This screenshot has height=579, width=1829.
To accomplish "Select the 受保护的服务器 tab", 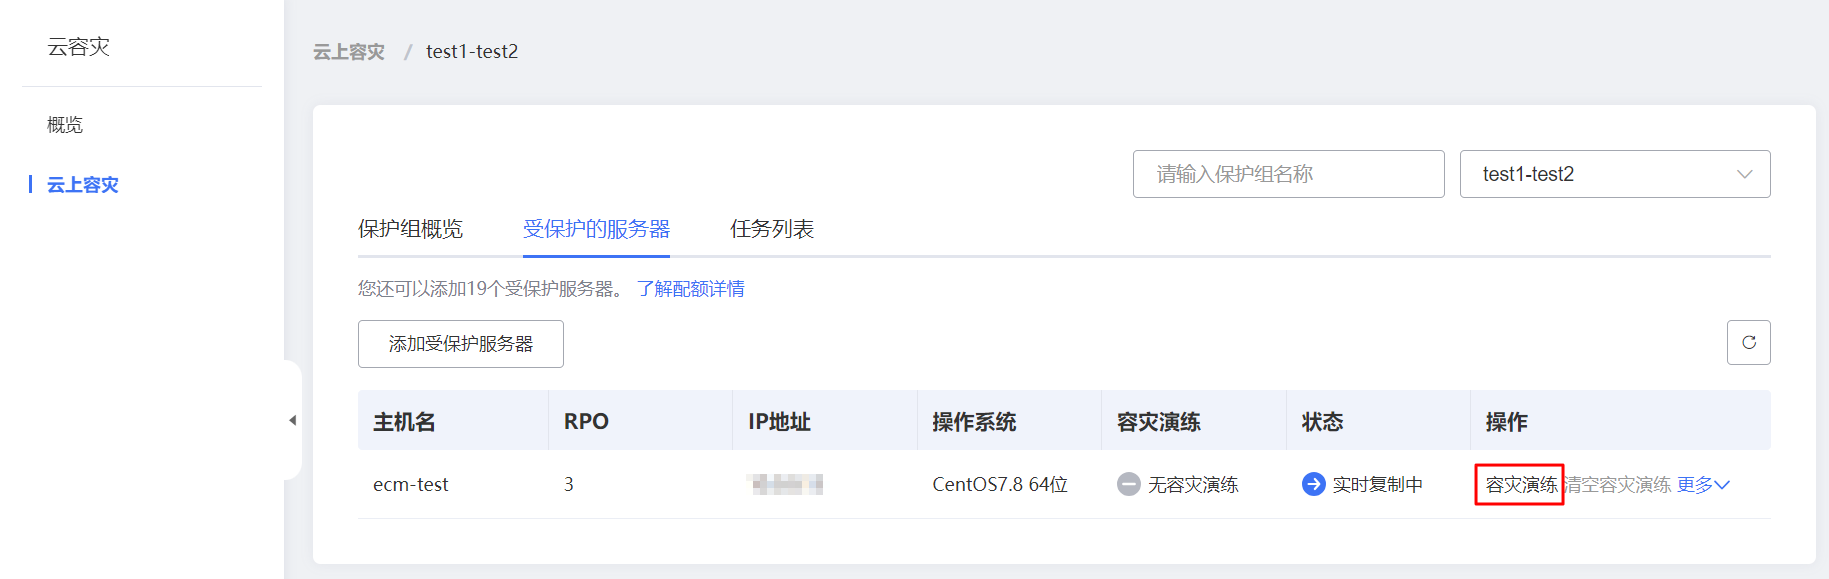I will point(596,229).
